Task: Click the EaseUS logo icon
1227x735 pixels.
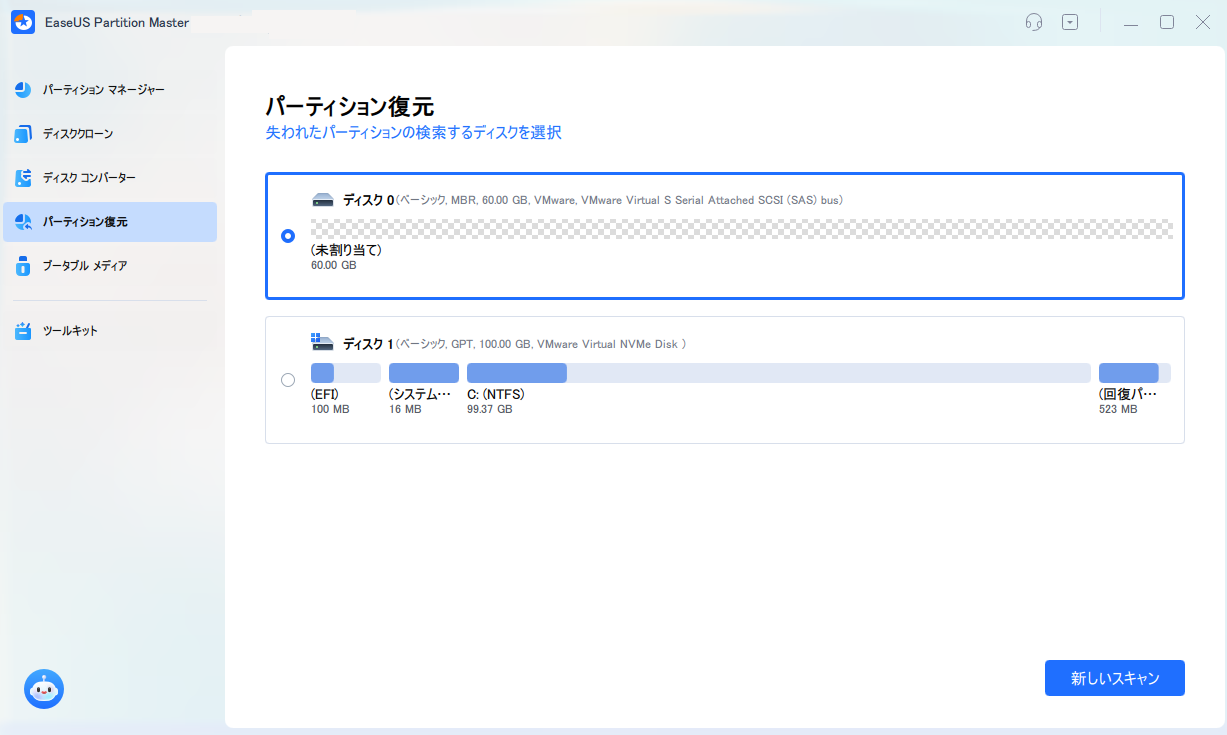Action: tap(22, 21)
